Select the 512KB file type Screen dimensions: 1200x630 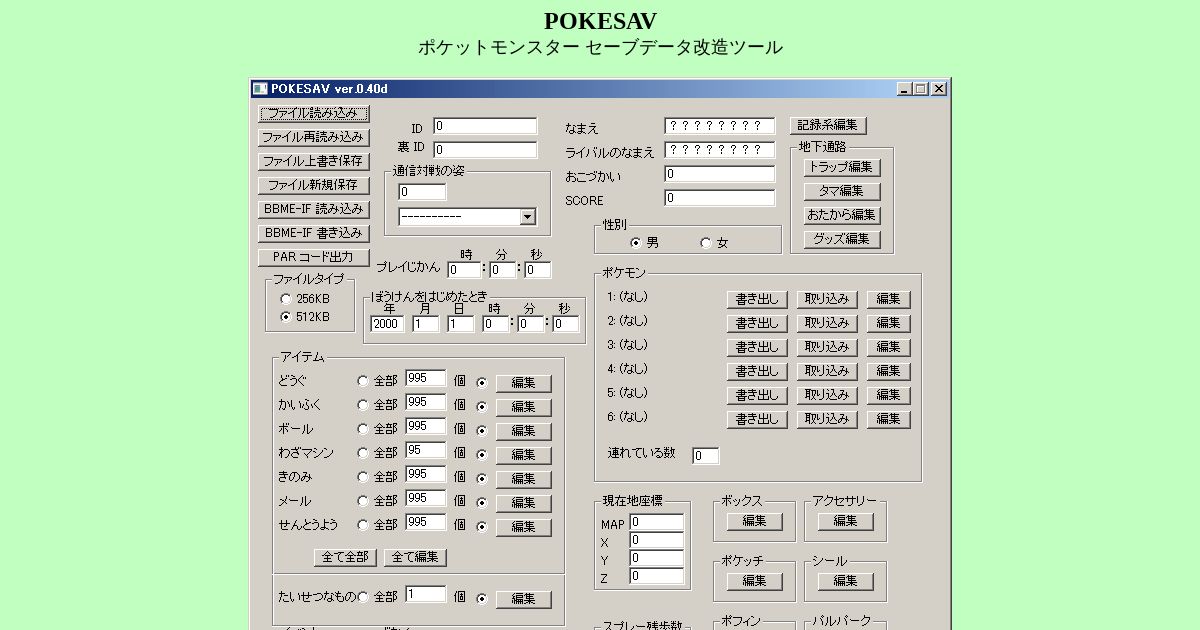coord(287,317)
